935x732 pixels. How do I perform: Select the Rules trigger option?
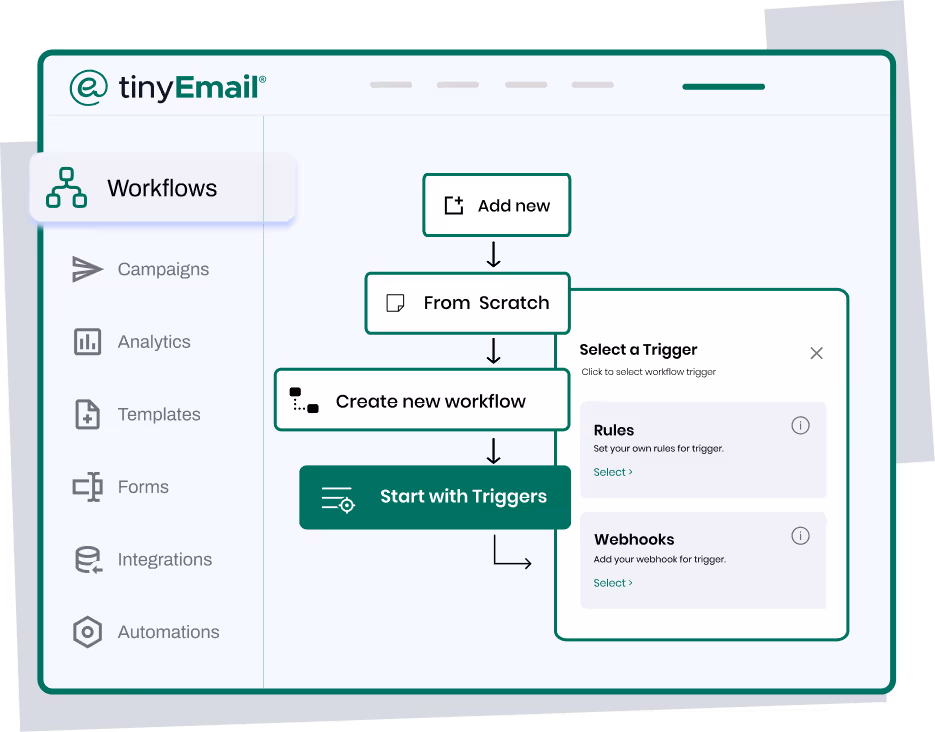[703, 448]
